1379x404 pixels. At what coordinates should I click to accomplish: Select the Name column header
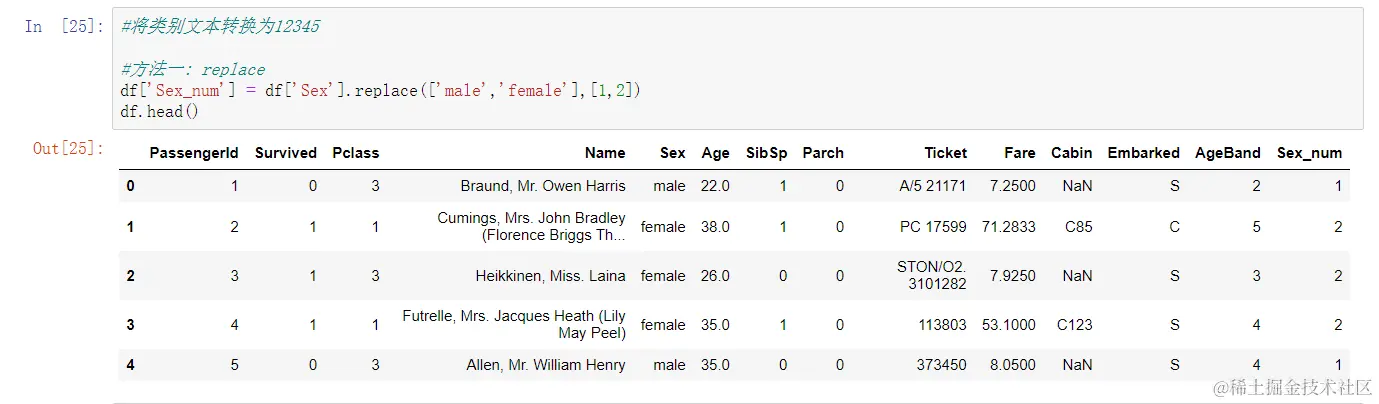tap(605, 153)
